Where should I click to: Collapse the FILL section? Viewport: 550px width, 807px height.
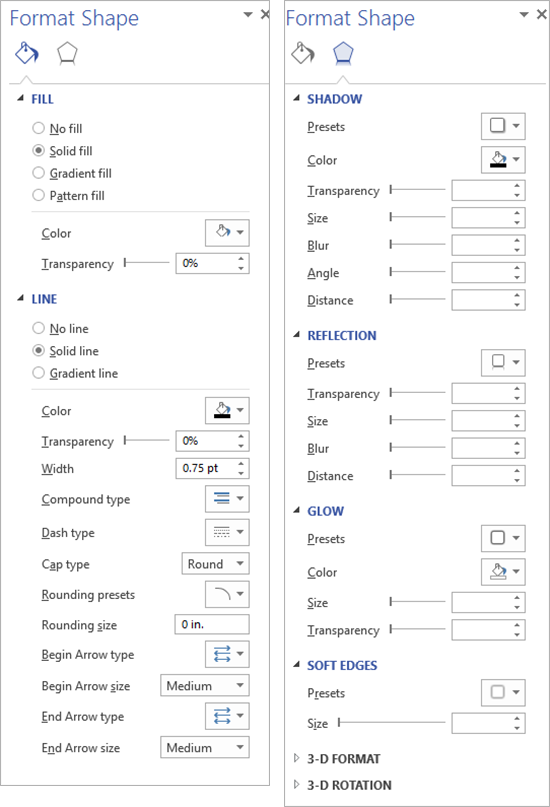point(21,98)
